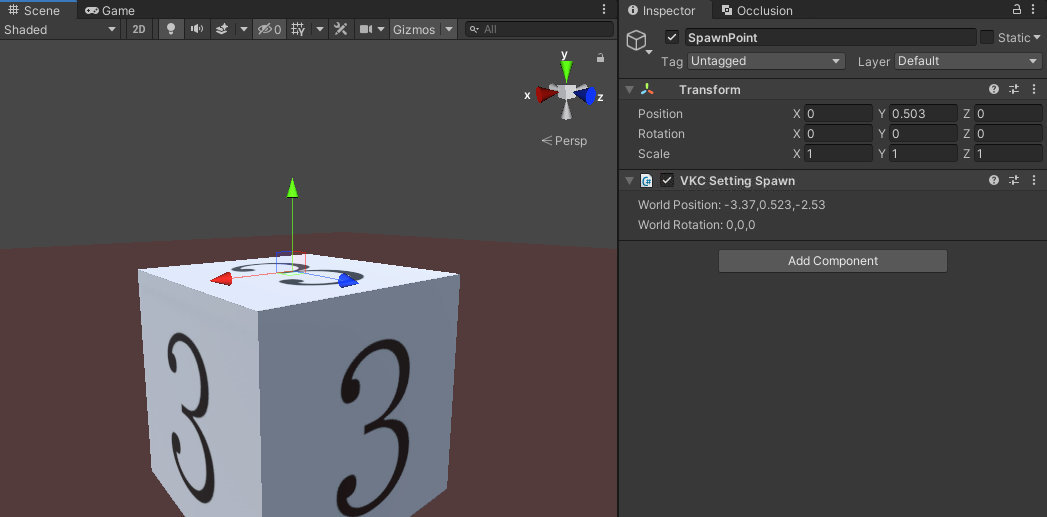Click the grid visibility icon in Scene toolbar

(298, 29)
